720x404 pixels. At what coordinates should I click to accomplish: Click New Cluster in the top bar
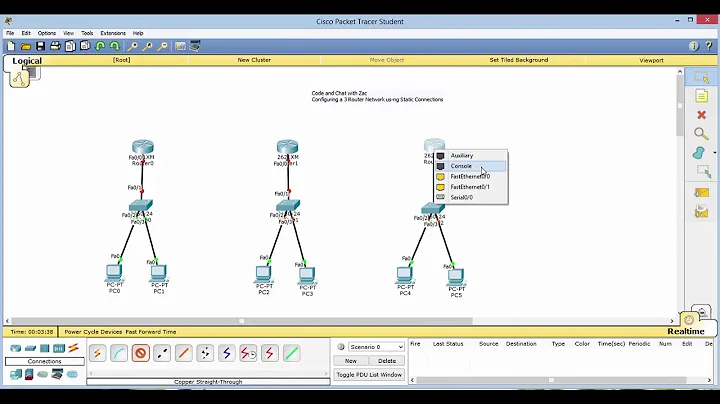pyautogui.click(x=254, y=60)
